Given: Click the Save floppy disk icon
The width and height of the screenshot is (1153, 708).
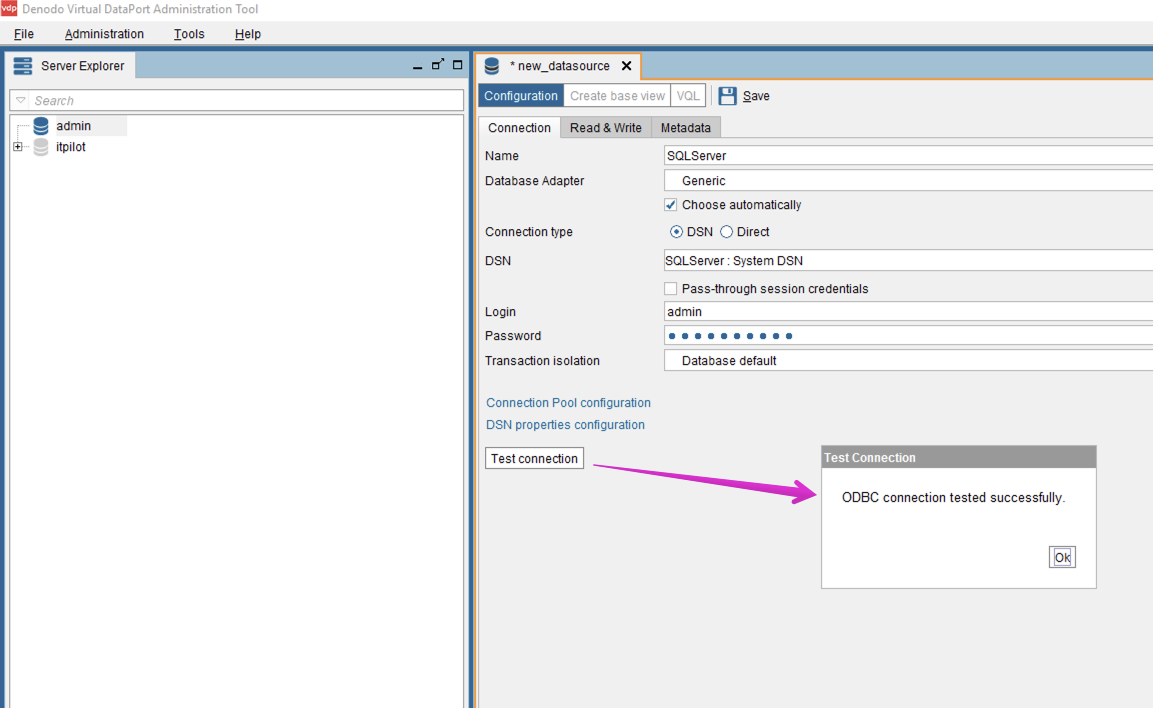Looking at the screenshot, I should [727, 96].
